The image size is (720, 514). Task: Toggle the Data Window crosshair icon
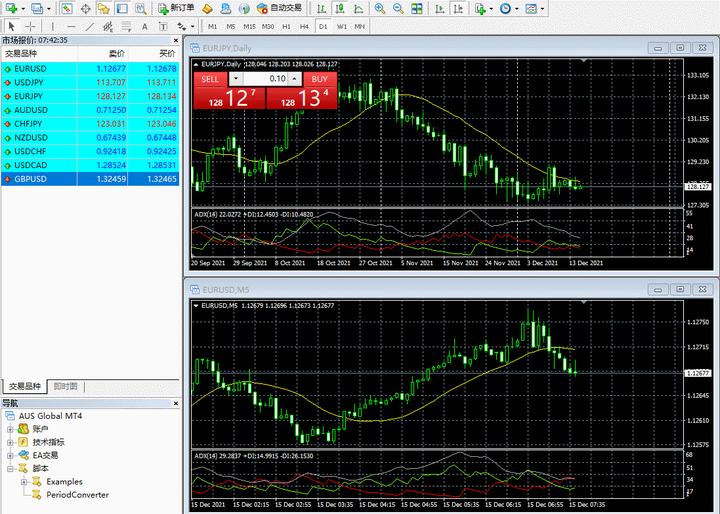click(85, 8)
